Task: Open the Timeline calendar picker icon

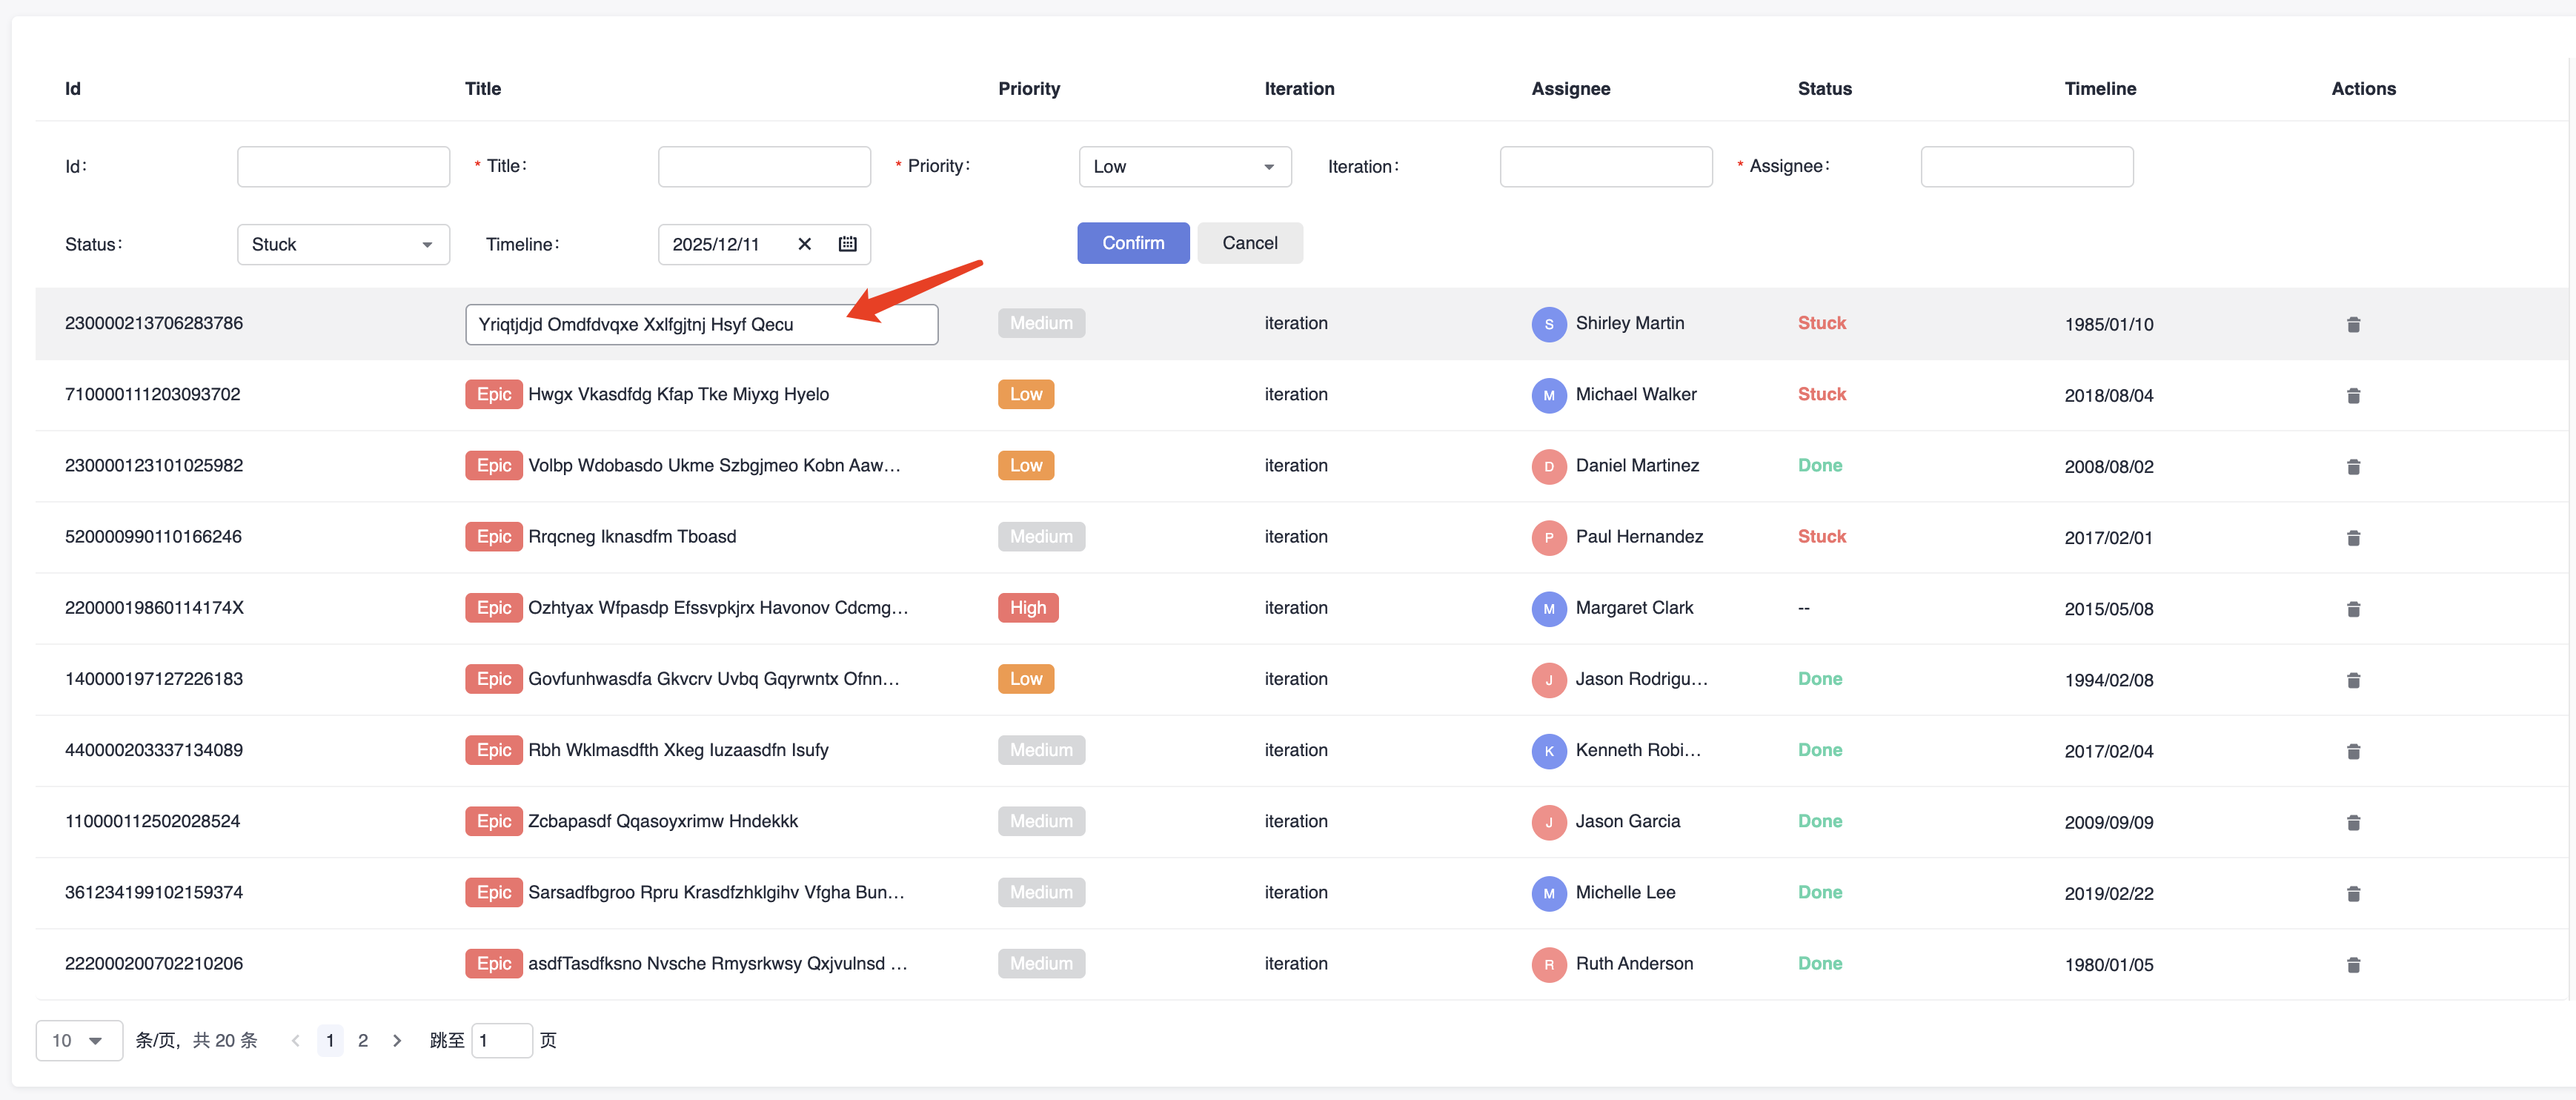Action: pos(847,244)
